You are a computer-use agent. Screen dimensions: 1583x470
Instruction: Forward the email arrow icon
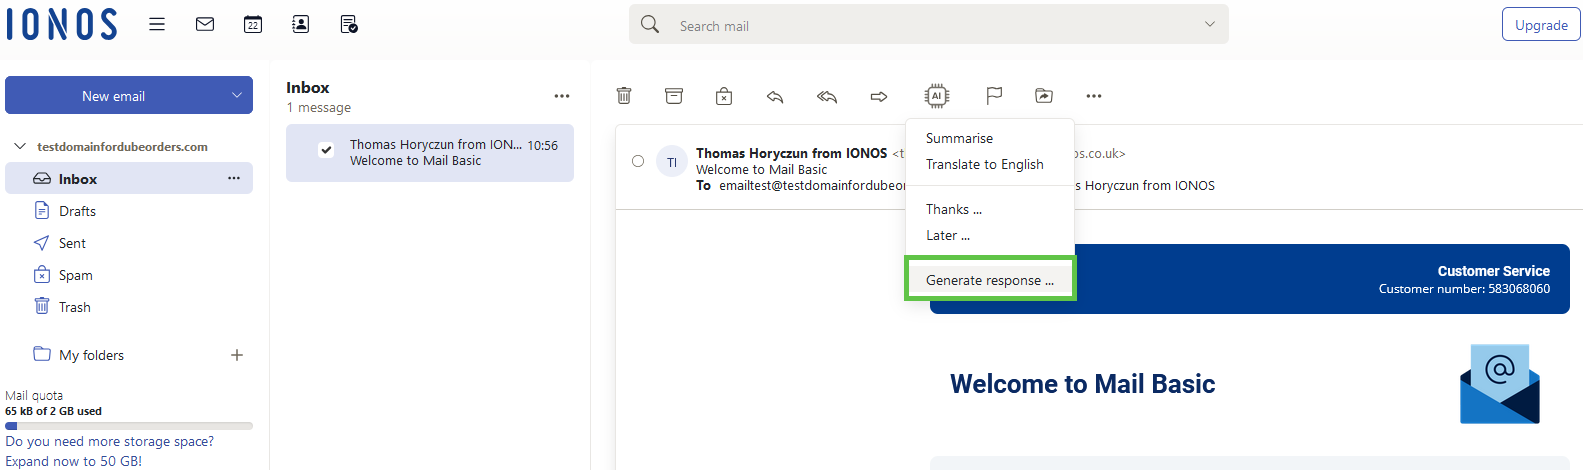point(879,96)
